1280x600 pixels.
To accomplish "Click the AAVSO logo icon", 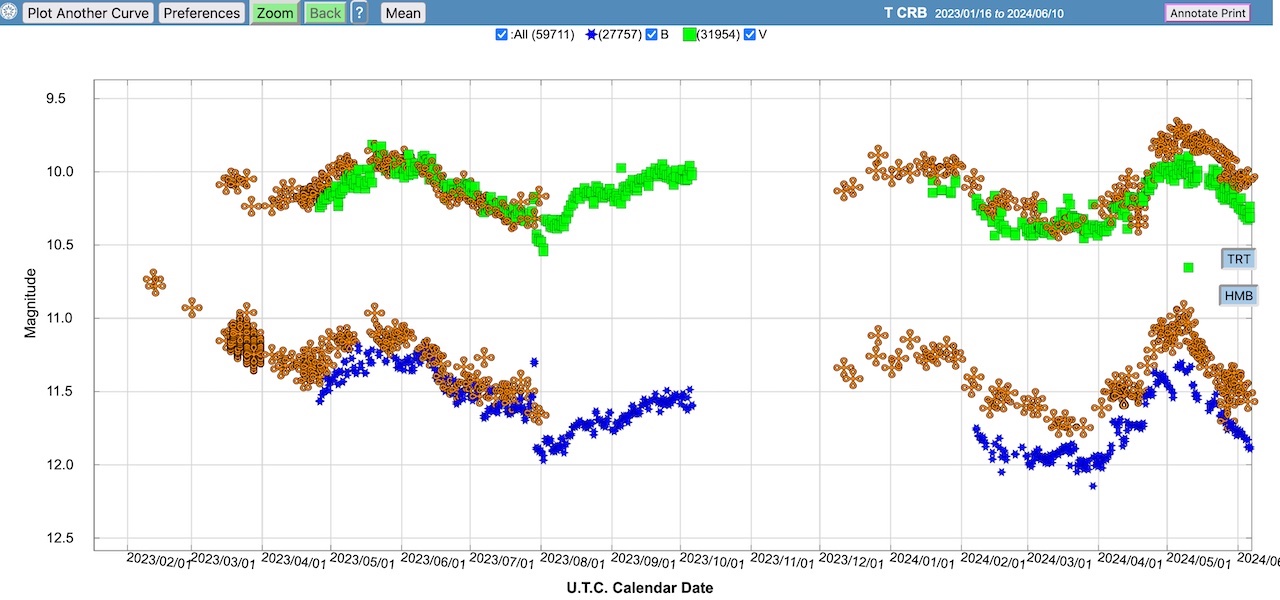I will tap(10, 13).
